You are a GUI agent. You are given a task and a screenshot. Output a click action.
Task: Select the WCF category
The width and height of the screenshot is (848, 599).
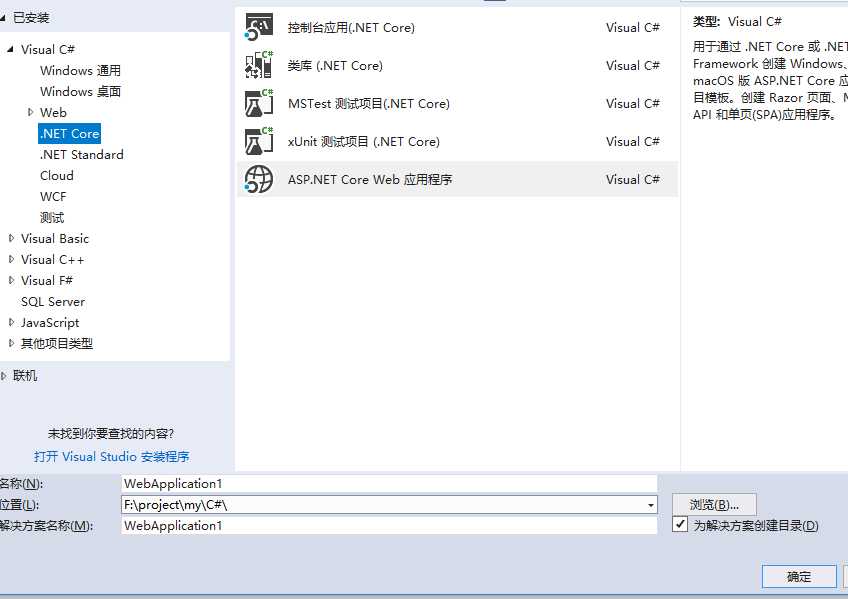53,197
